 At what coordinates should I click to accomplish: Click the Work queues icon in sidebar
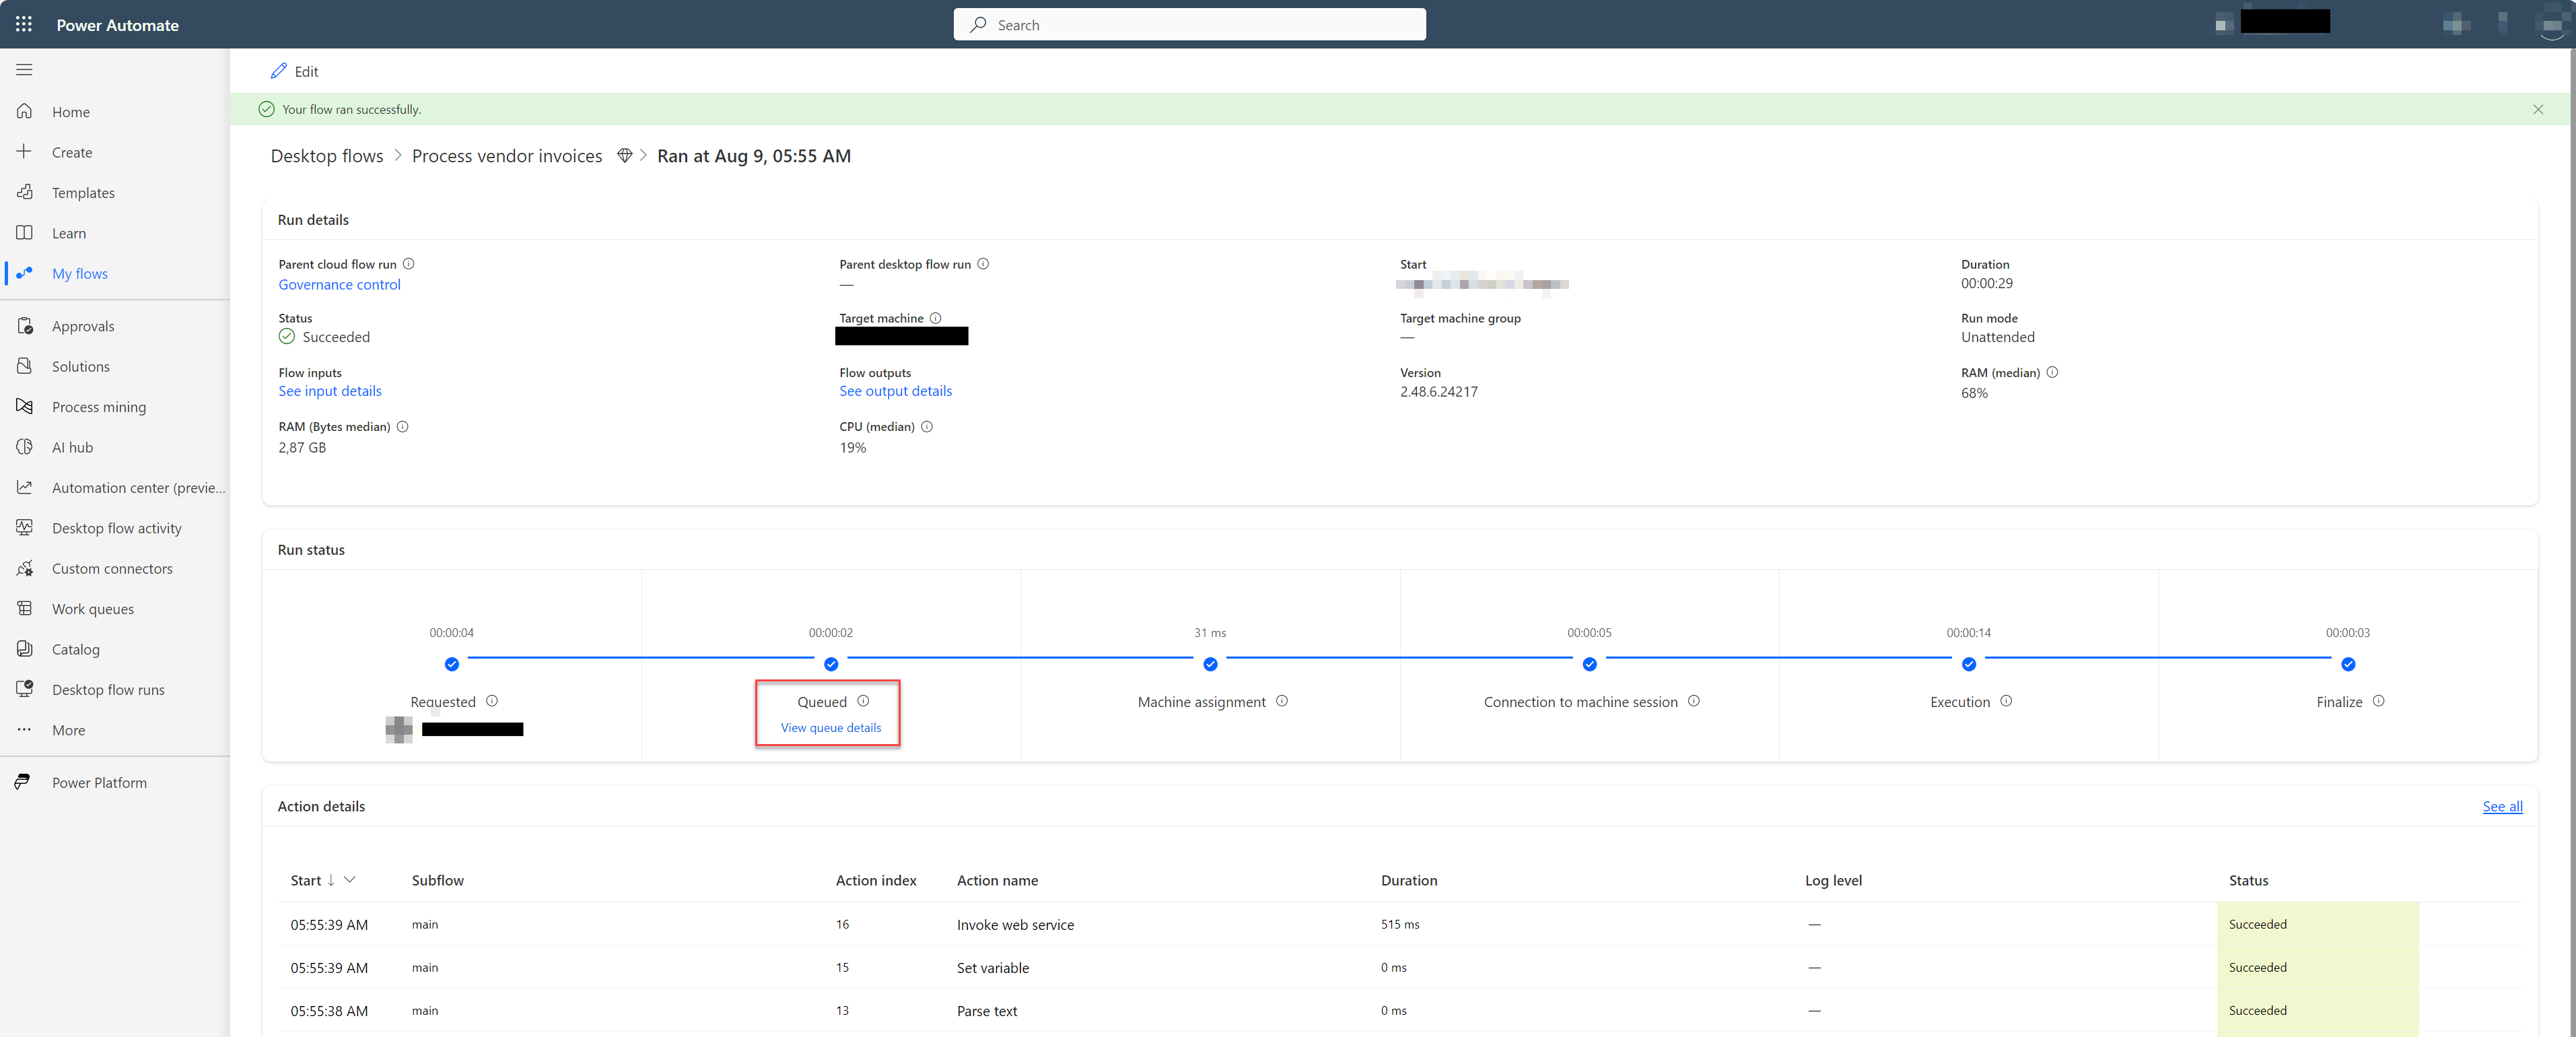pyautogui.click(x=25, y=608)
